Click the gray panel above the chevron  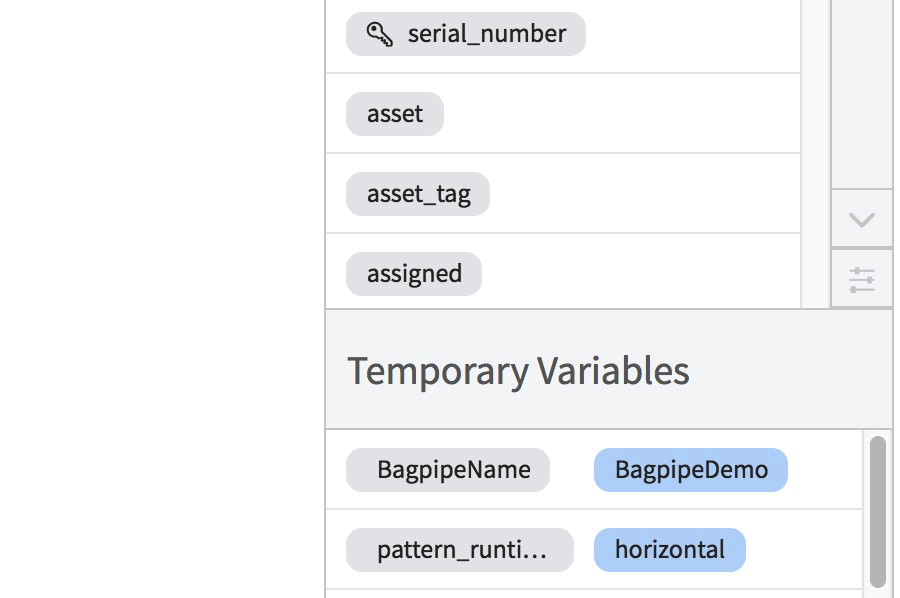coord(862,94)
